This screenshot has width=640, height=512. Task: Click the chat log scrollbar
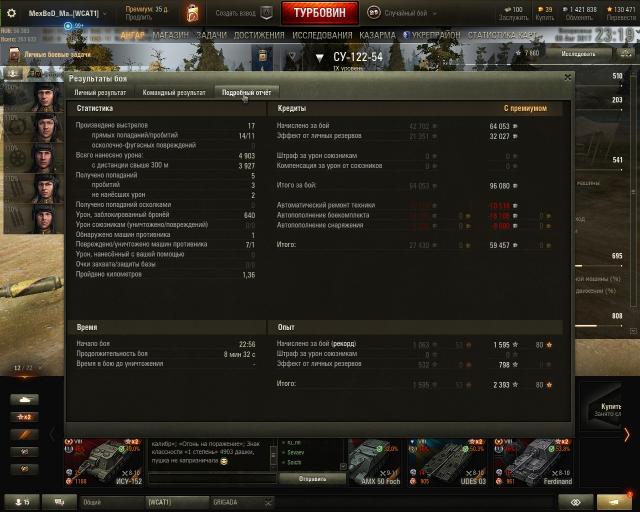(273, 455)
